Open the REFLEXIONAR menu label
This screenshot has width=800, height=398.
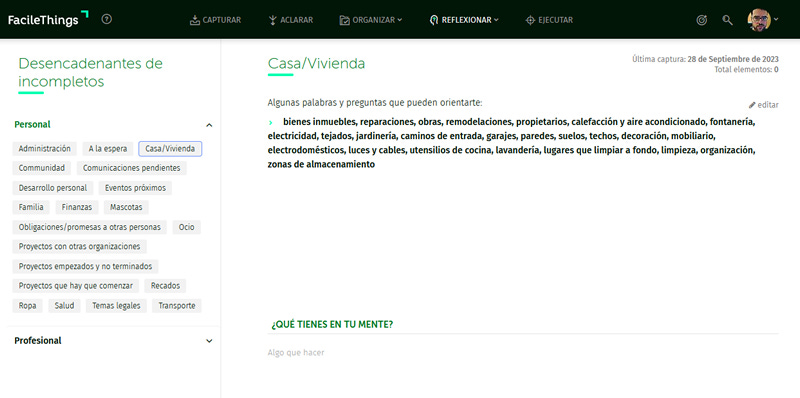[466, 20]
